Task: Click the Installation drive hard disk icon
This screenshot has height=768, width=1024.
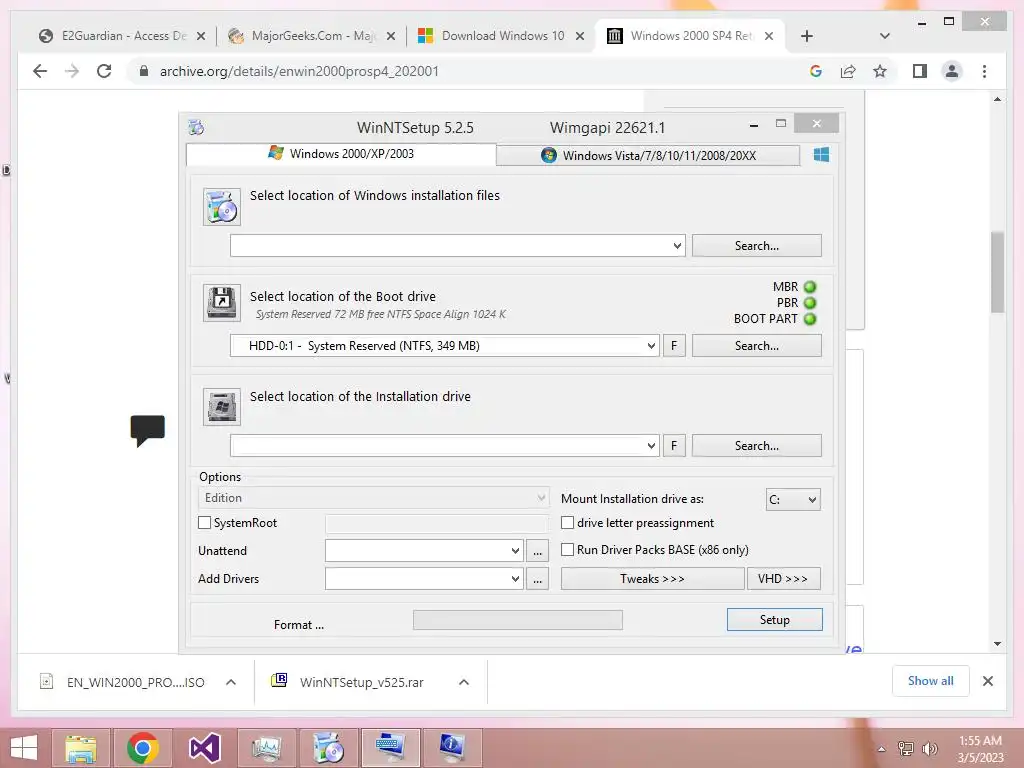Action: [x=221, y=407]
